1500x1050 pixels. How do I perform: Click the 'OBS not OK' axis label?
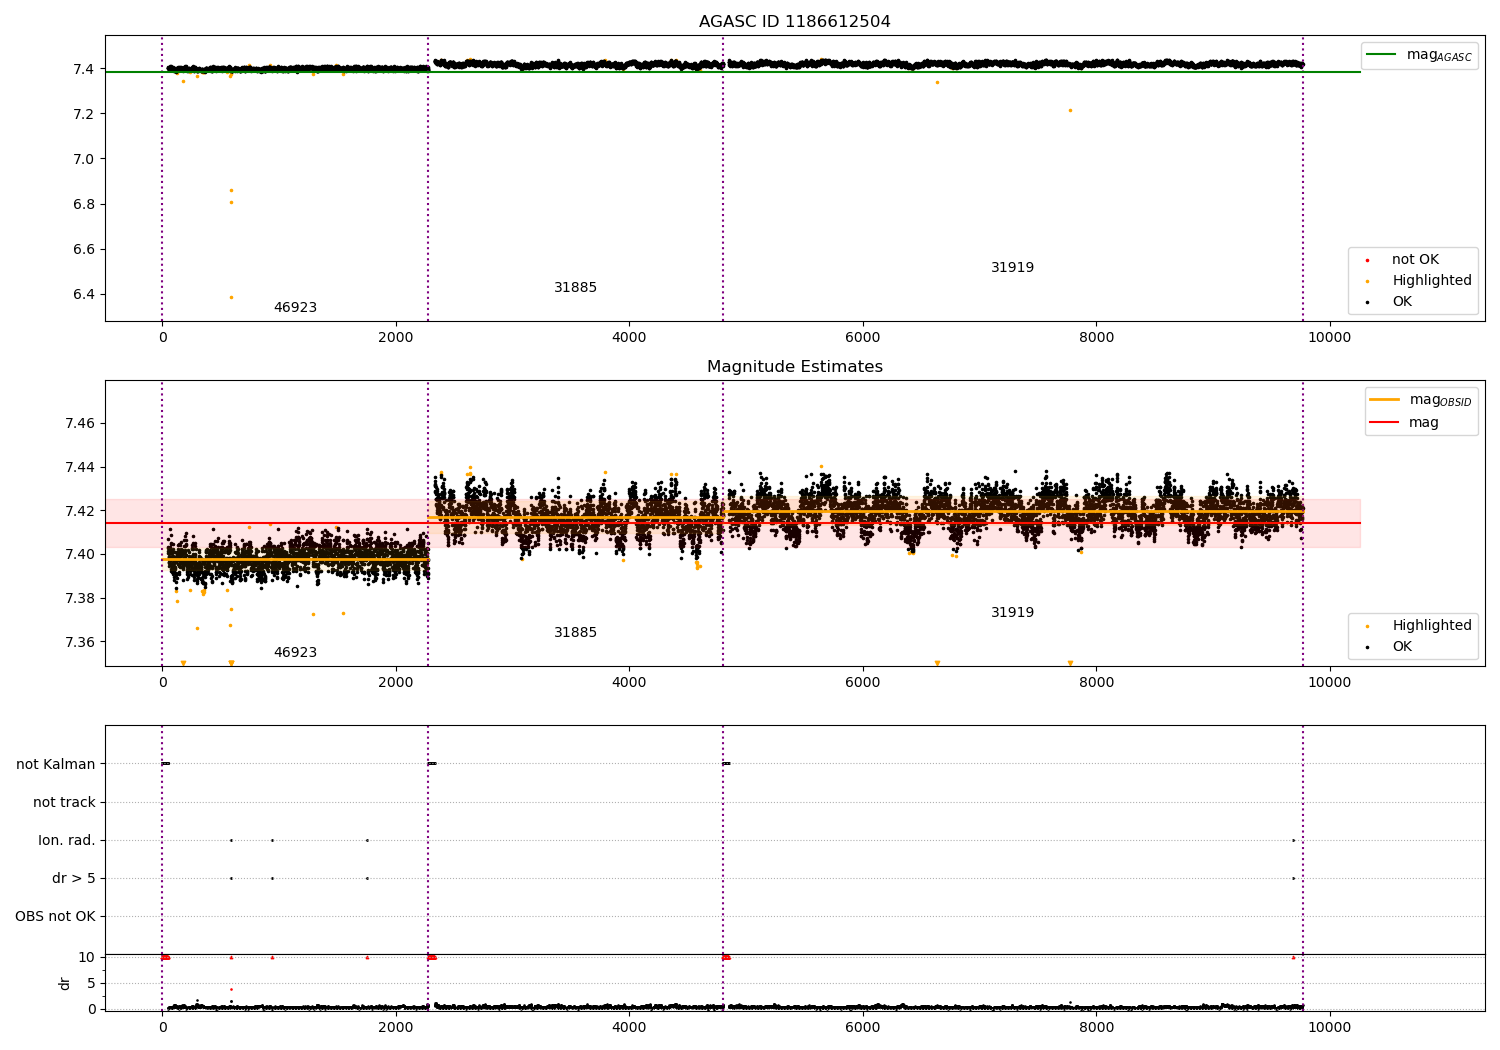coord(55,917)
